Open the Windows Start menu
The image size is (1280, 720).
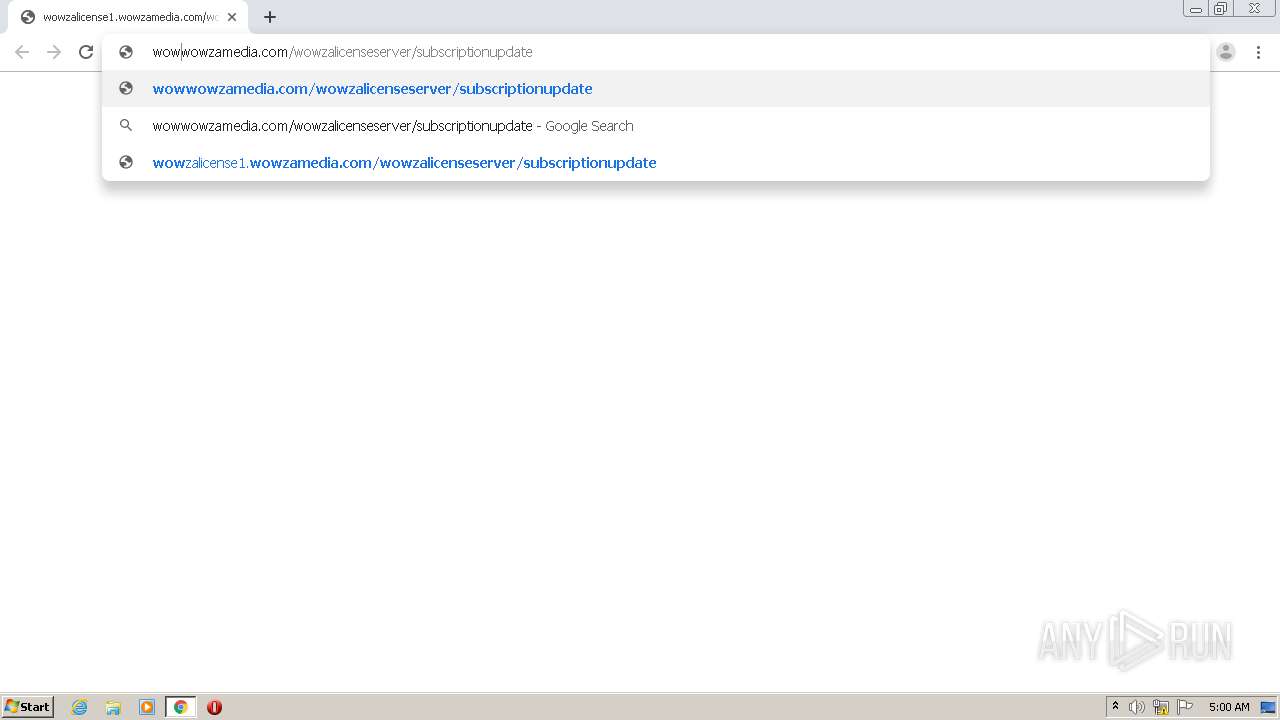tap(28, 707)
